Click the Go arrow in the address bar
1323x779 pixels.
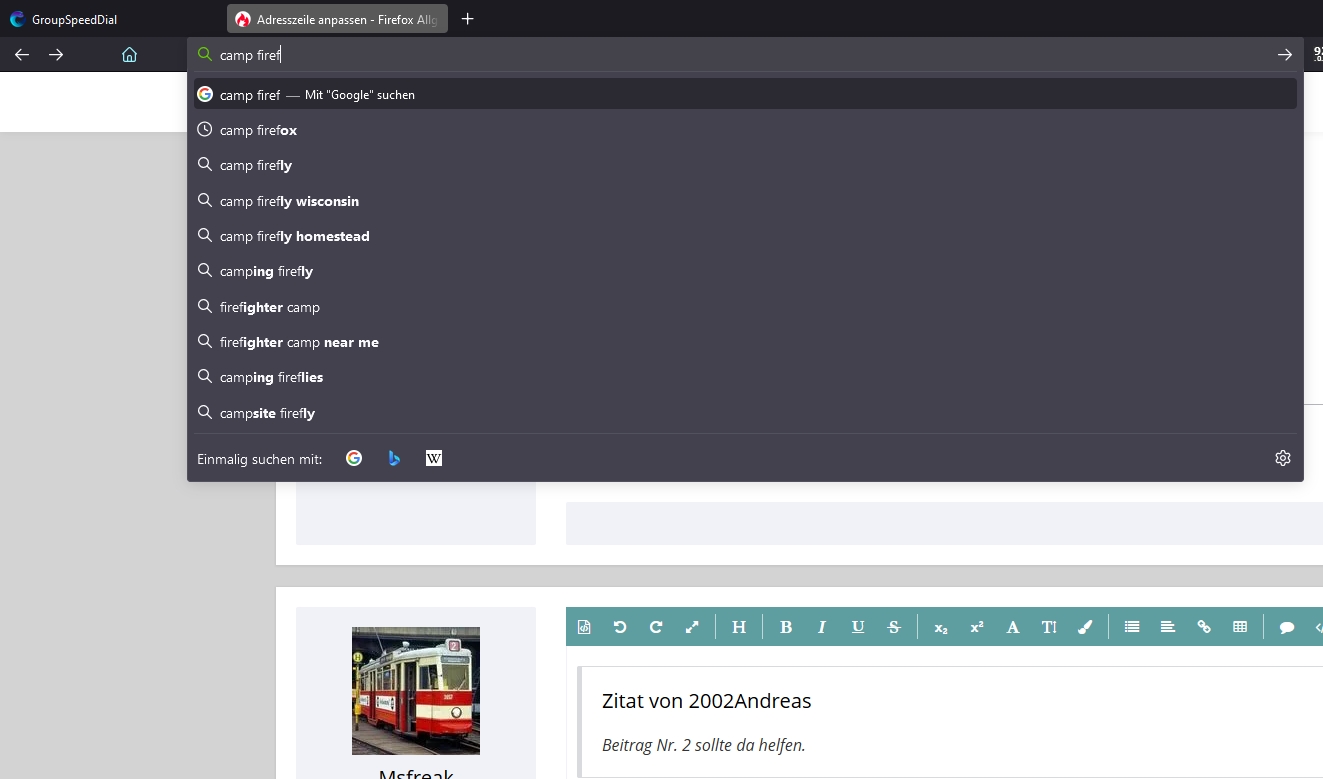(x=1285, y=55)
